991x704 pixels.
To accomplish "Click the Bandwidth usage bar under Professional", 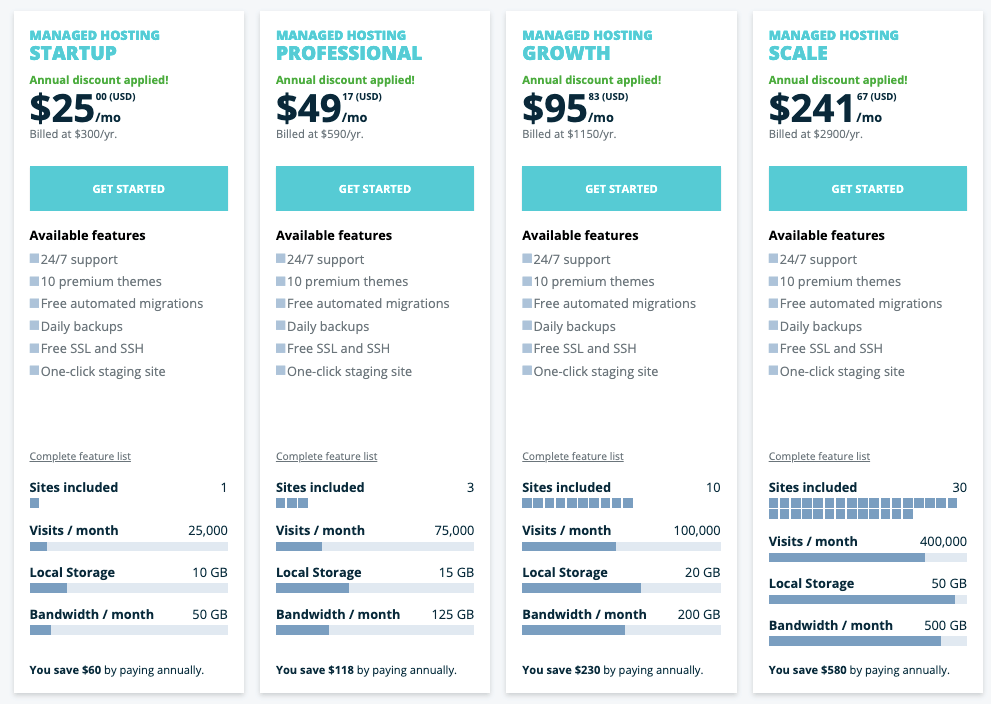I will pos(374,630).
